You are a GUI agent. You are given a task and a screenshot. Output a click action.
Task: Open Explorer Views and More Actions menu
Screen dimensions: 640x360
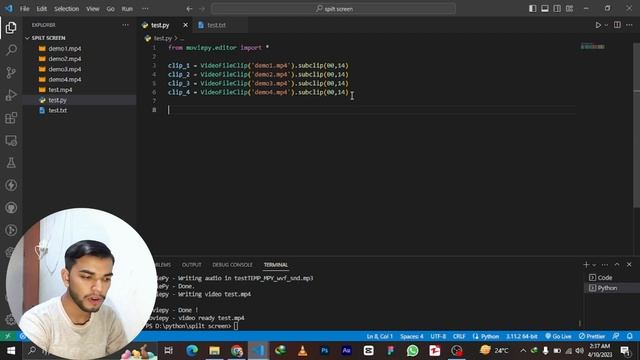[x=125, y=25]
